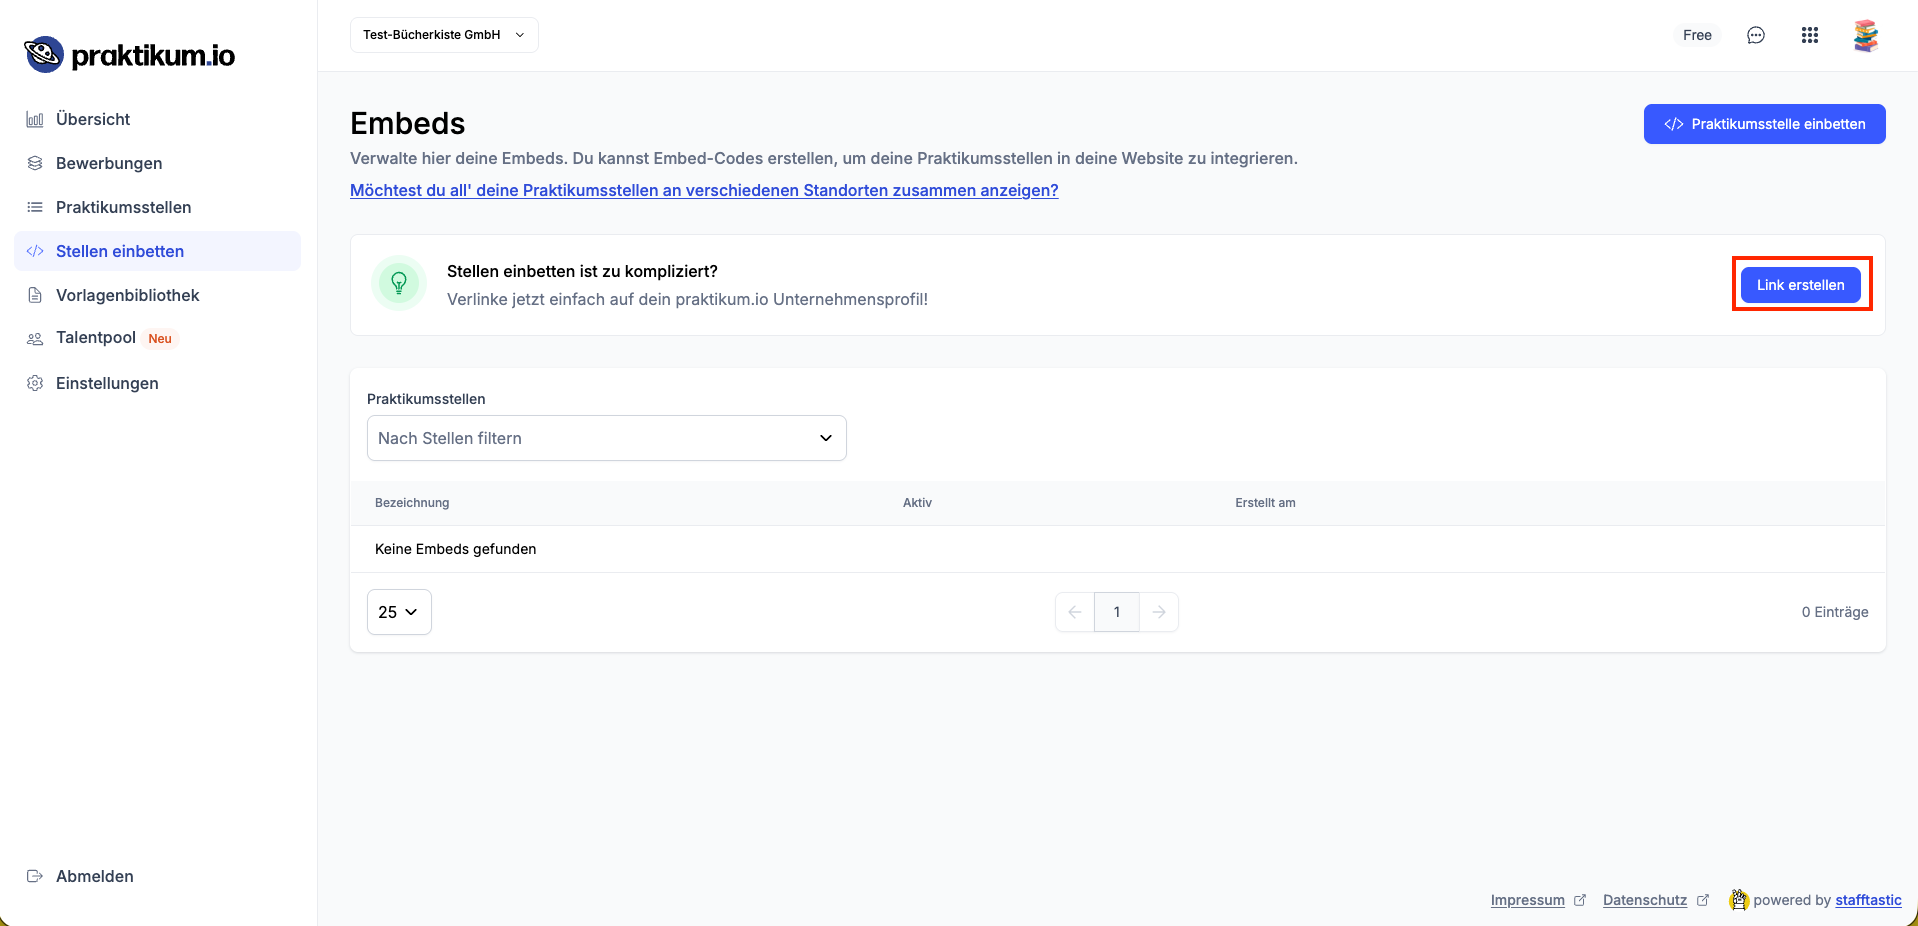
Task: Click the Einstellungen gear icon
Action: pyautogui.click(x=35, y=383)
